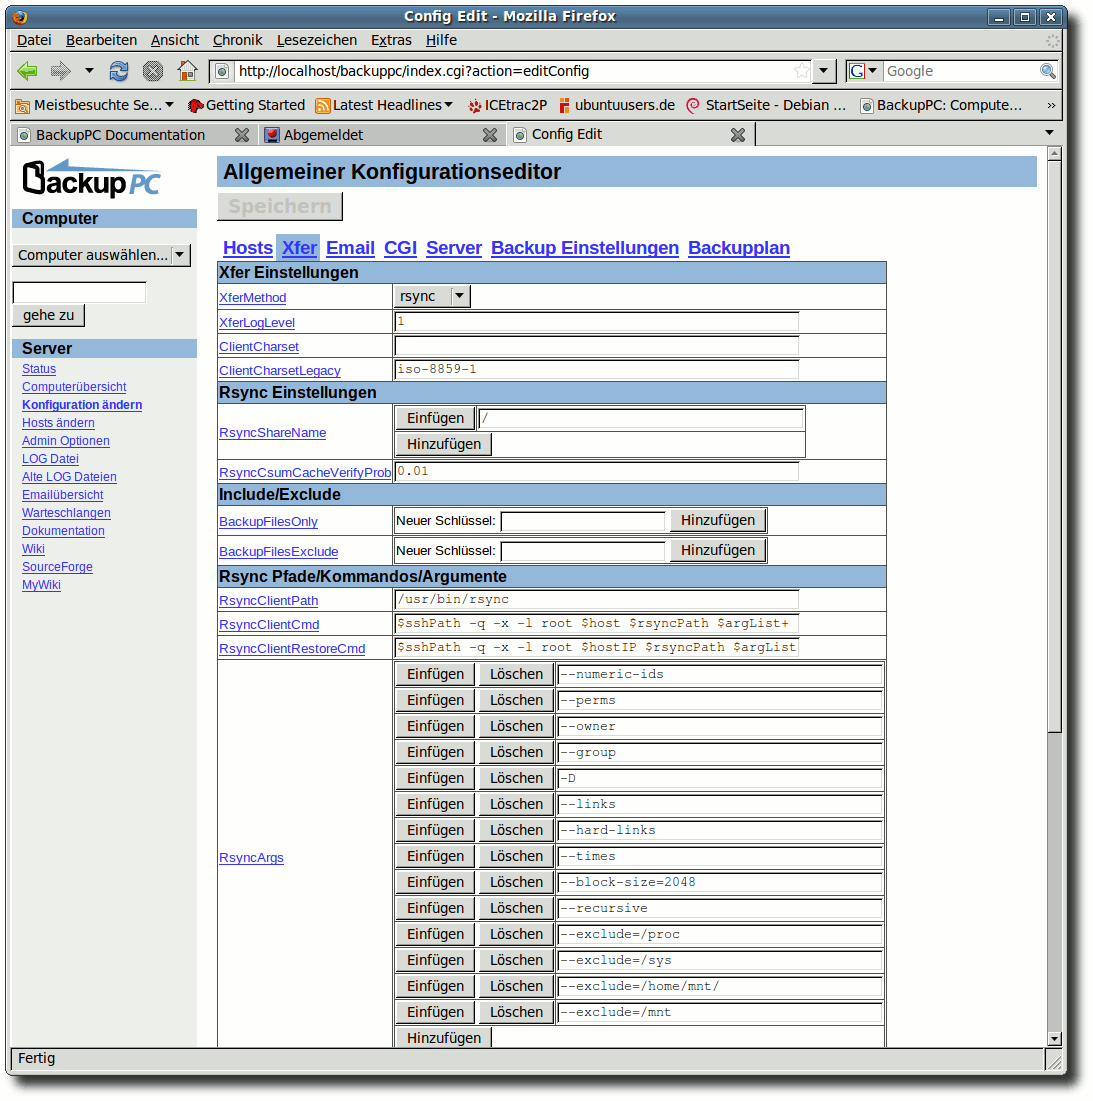Click Löschen for the --exclude=/proc argument

click(516, 934)
